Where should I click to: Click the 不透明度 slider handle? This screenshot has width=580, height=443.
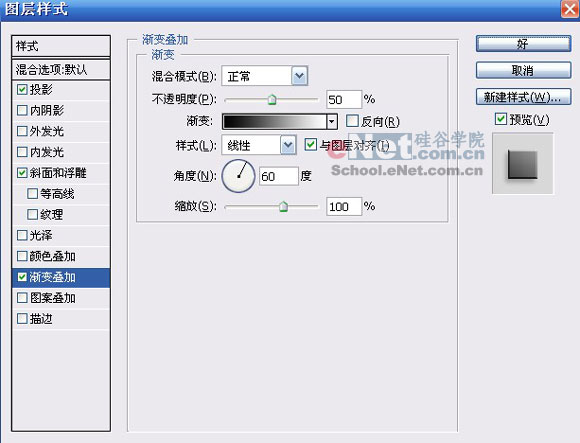pyautogui.click(x=272, y=99)
